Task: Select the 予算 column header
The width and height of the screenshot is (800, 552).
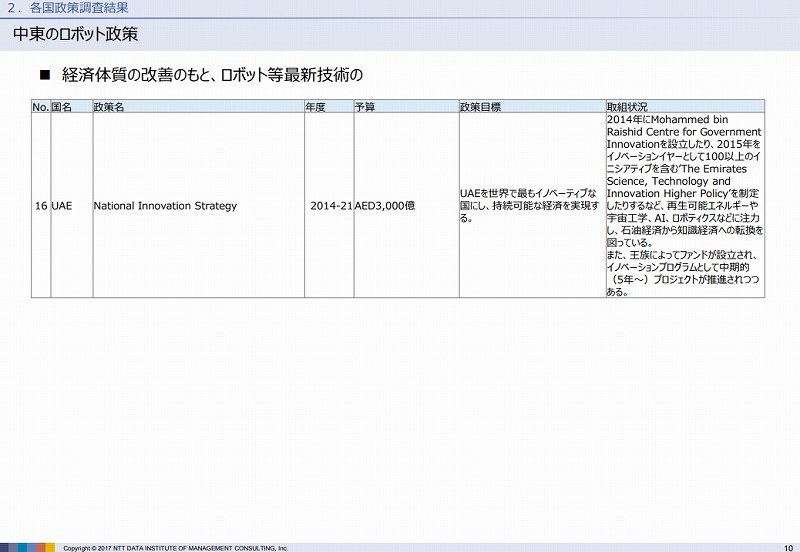Action: [365, 106]
